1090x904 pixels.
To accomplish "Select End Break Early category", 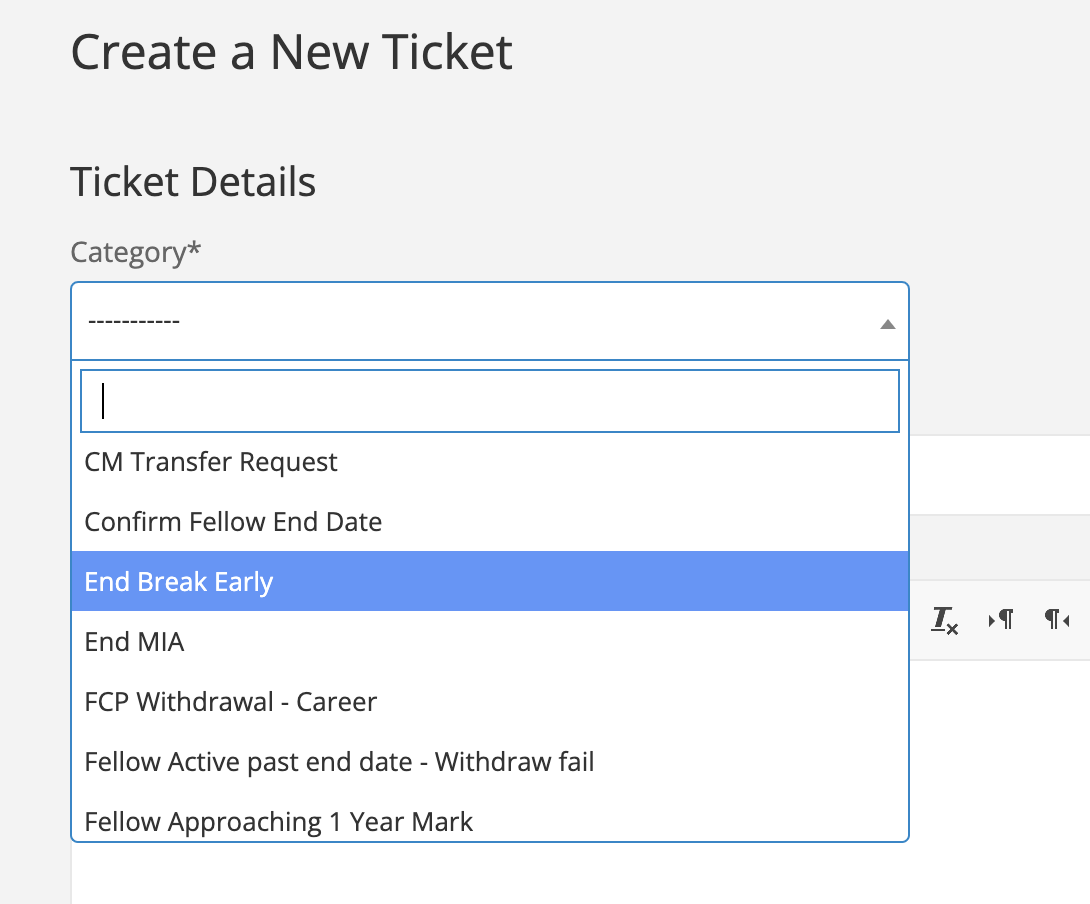I will pos(179,582).
